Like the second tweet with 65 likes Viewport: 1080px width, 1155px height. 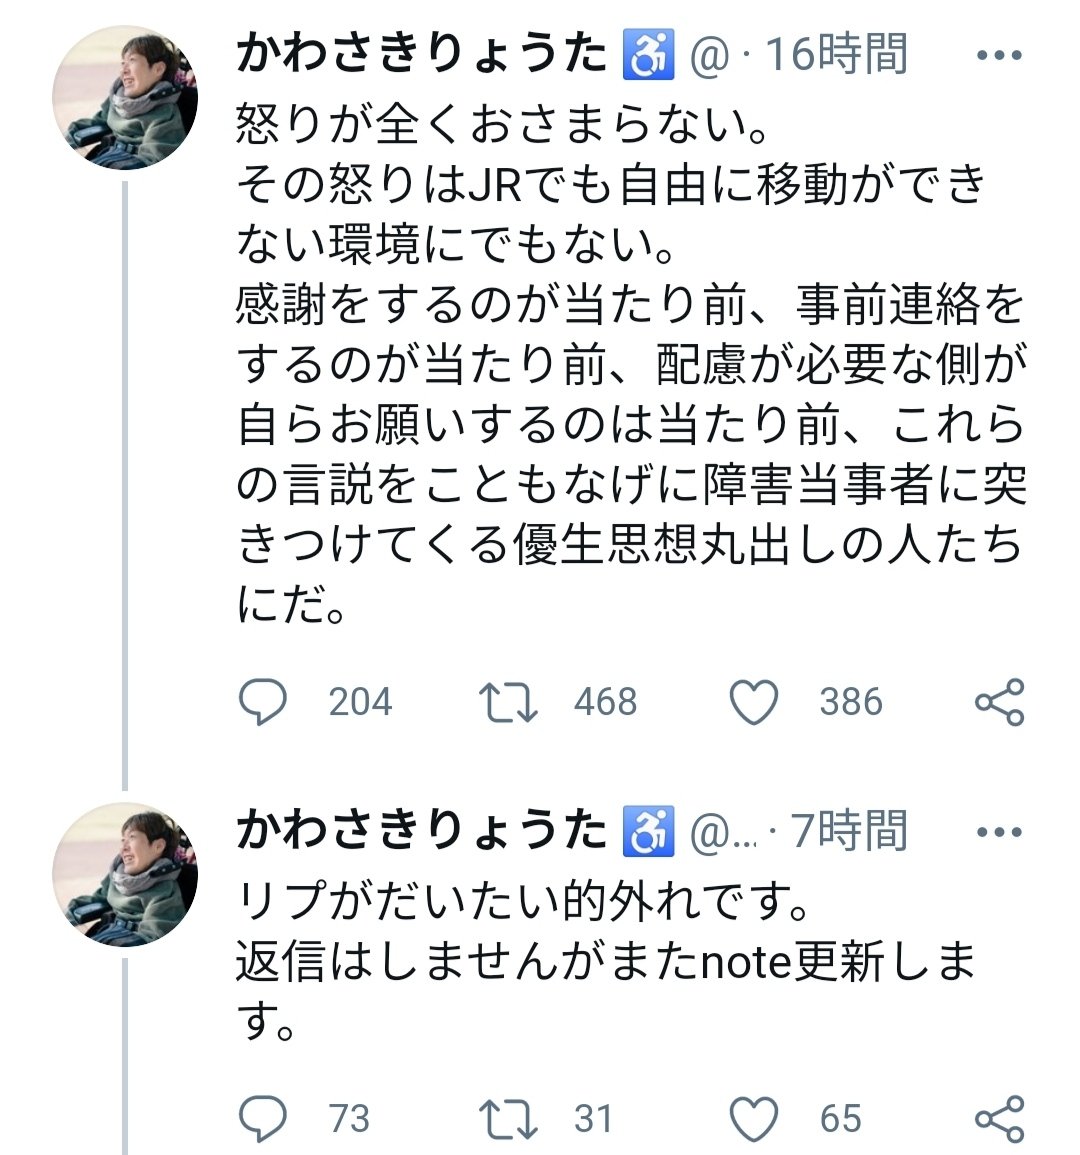click(754, 1118)
